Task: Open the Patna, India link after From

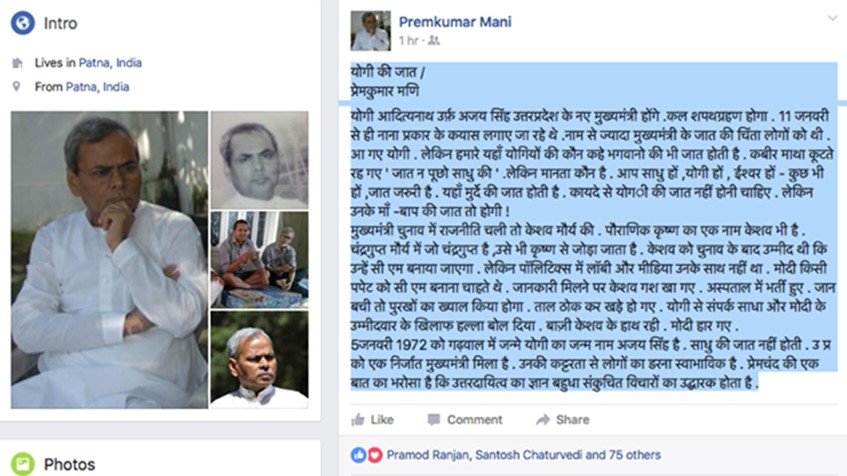Action: 97,86
